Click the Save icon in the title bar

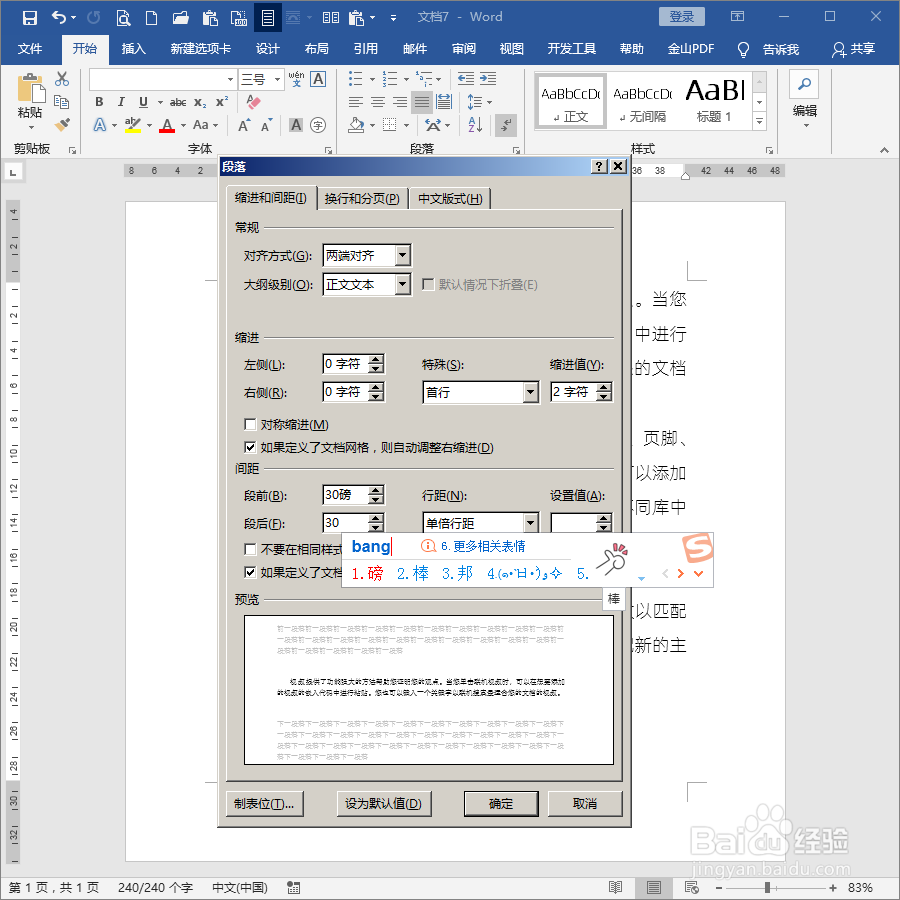tap(29, 17)
